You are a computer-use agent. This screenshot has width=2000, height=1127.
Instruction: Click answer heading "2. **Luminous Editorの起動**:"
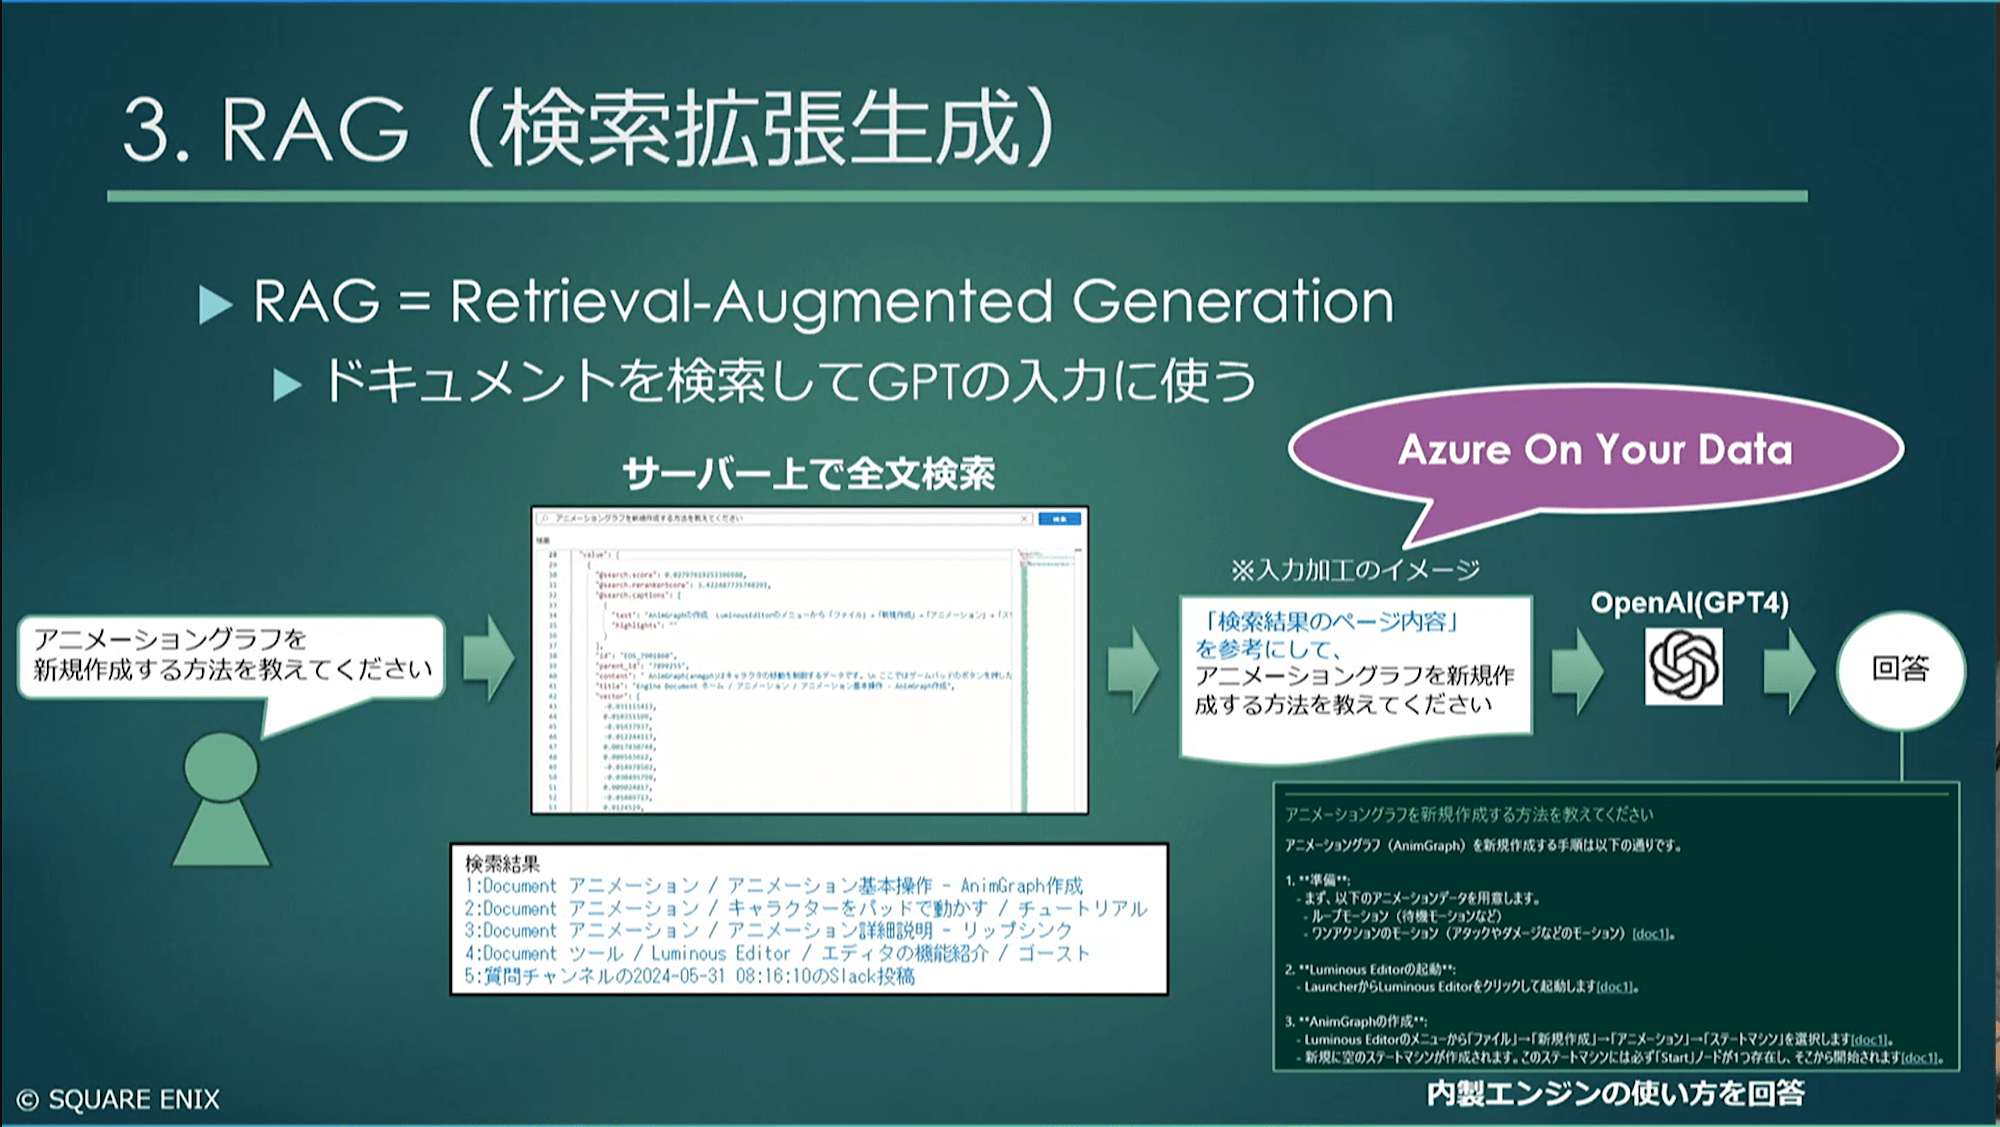point(1370,969)
